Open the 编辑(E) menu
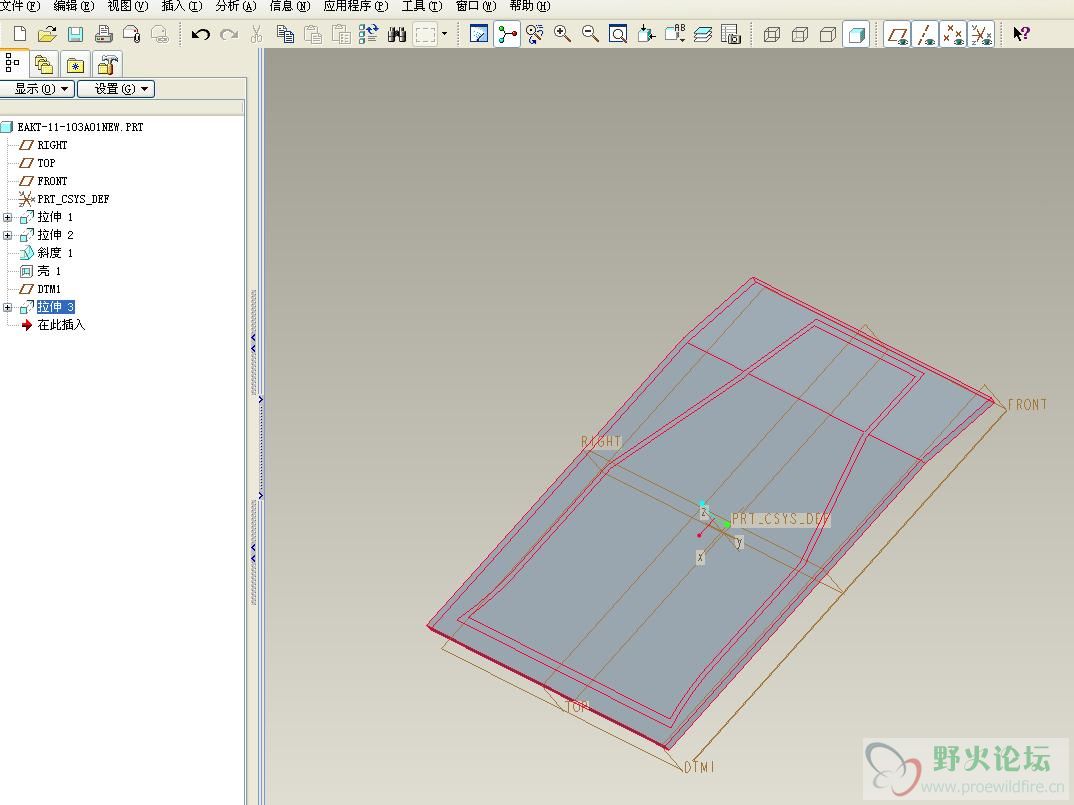This screenshot has height=805, width=1074. 73,6
